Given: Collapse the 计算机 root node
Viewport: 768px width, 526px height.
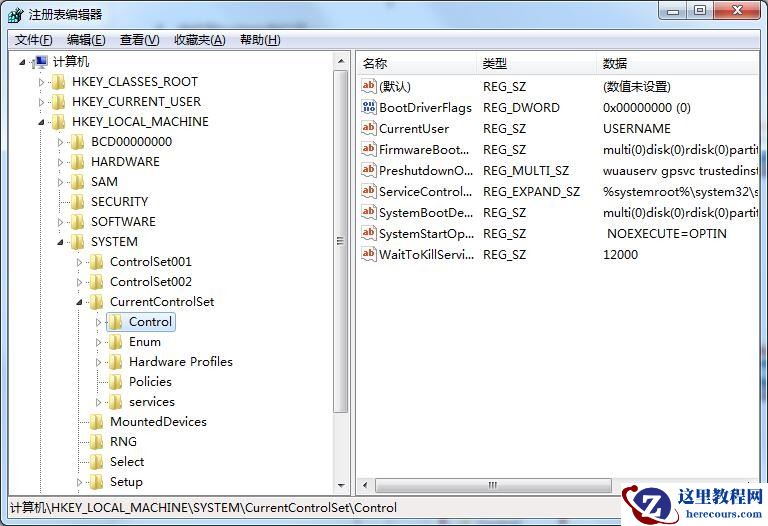Looking at the screenshot, I should [x=22, y=62].
